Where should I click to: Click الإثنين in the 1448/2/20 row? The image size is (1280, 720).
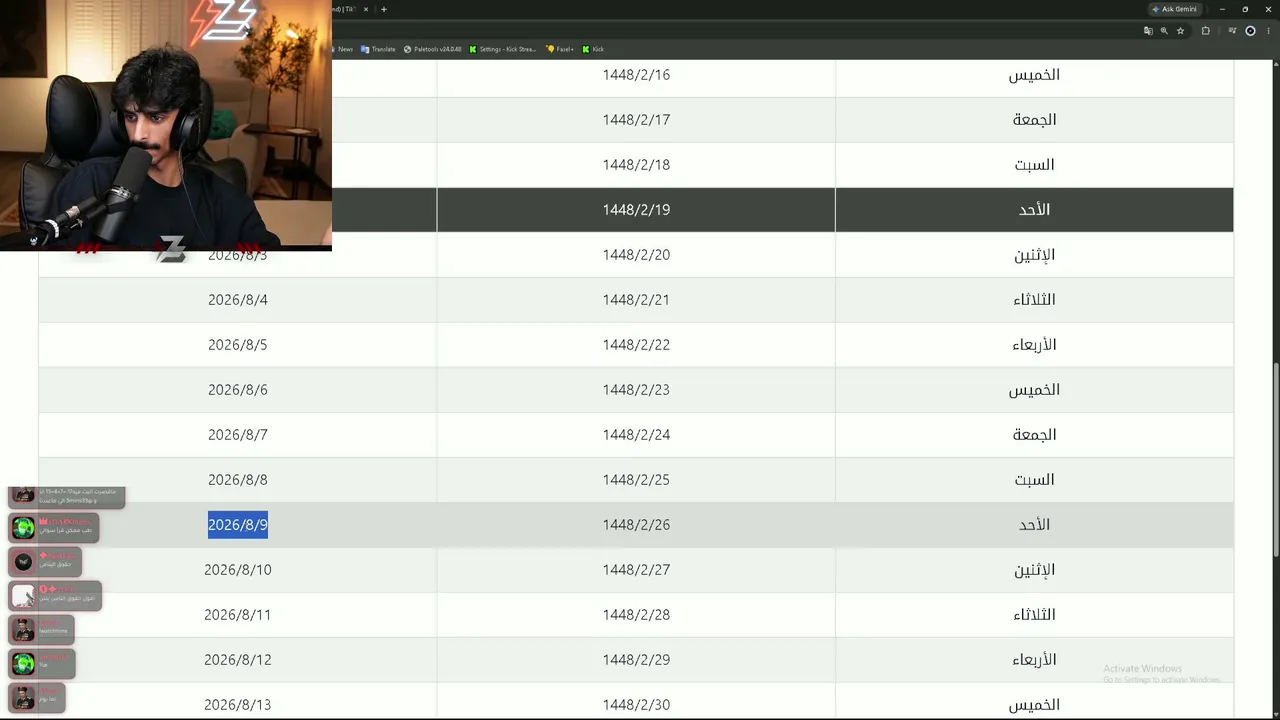[x=1034, y=255]
